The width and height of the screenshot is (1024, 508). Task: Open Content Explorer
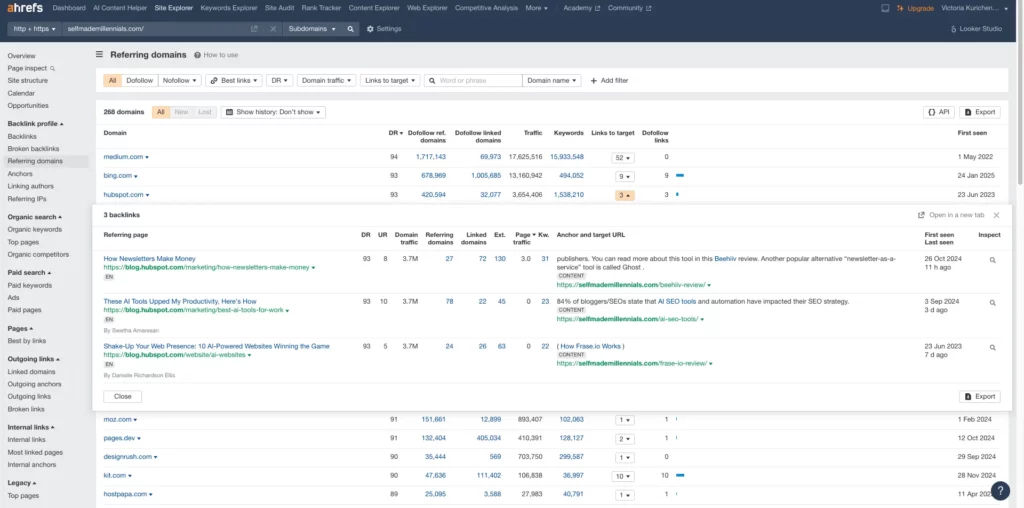tap(374, 8)
